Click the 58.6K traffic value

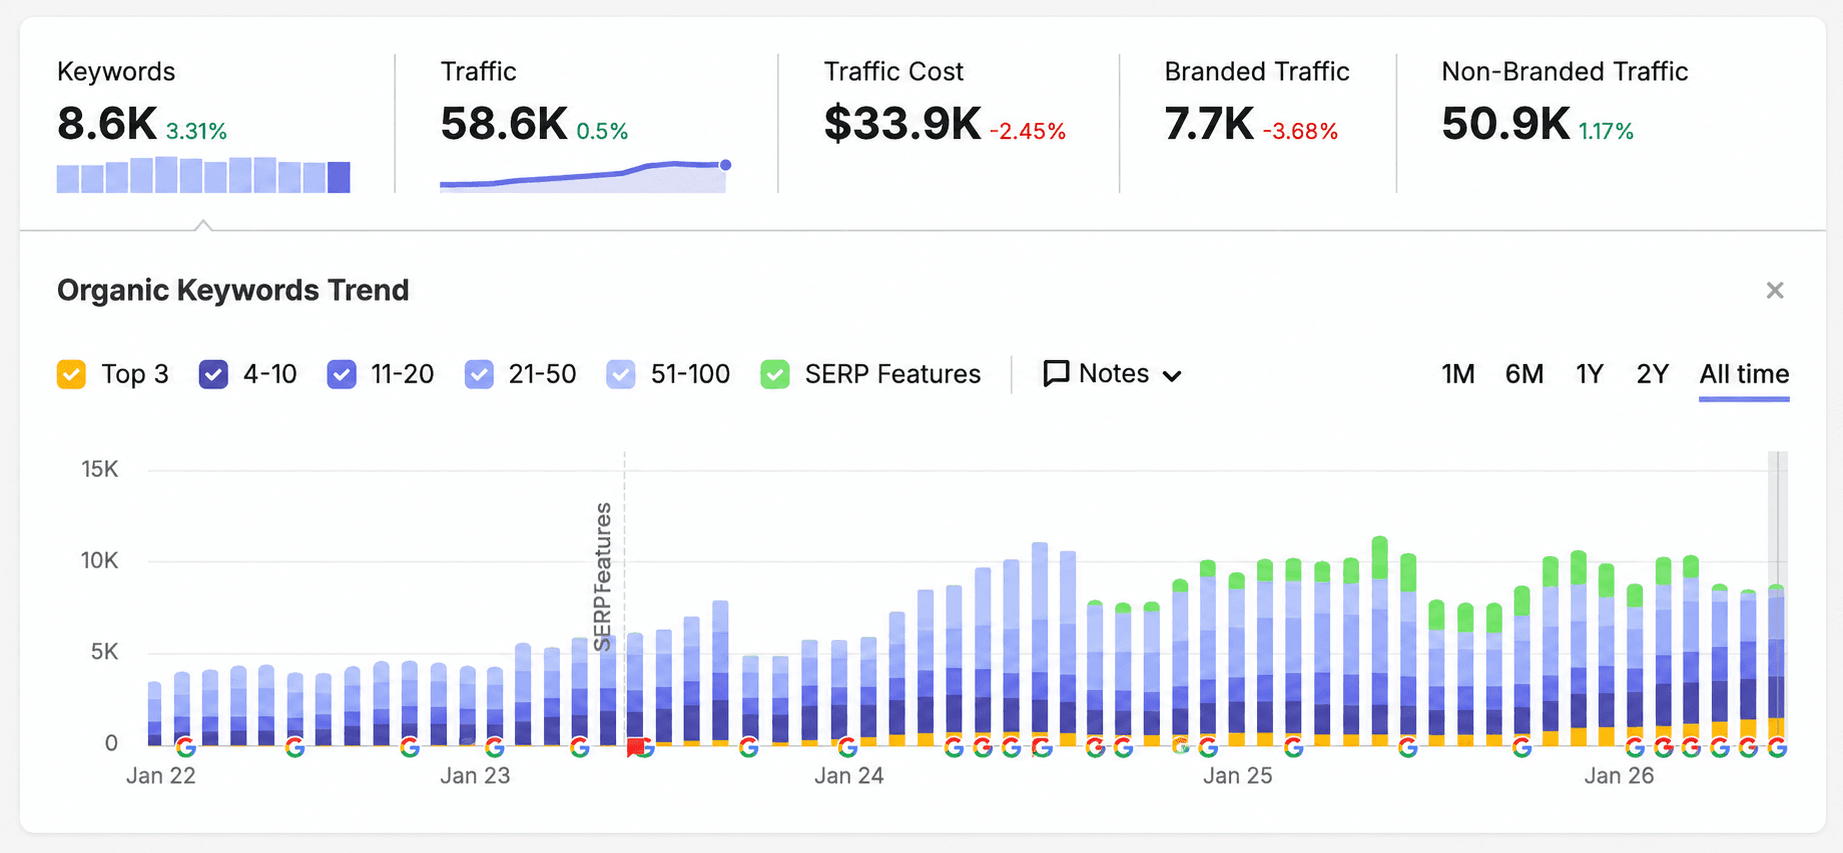504,124
